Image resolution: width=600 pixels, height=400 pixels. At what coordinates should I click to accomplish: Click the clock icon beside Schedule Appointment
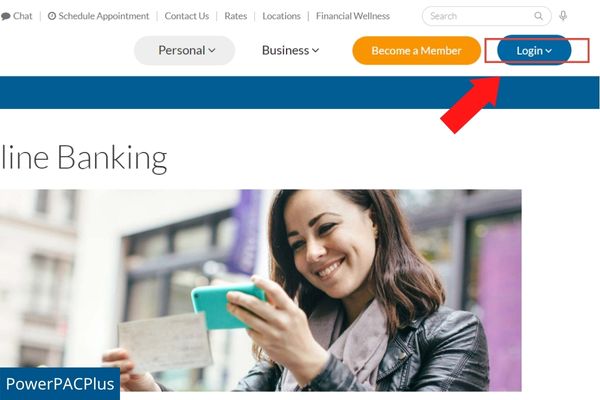52,16
